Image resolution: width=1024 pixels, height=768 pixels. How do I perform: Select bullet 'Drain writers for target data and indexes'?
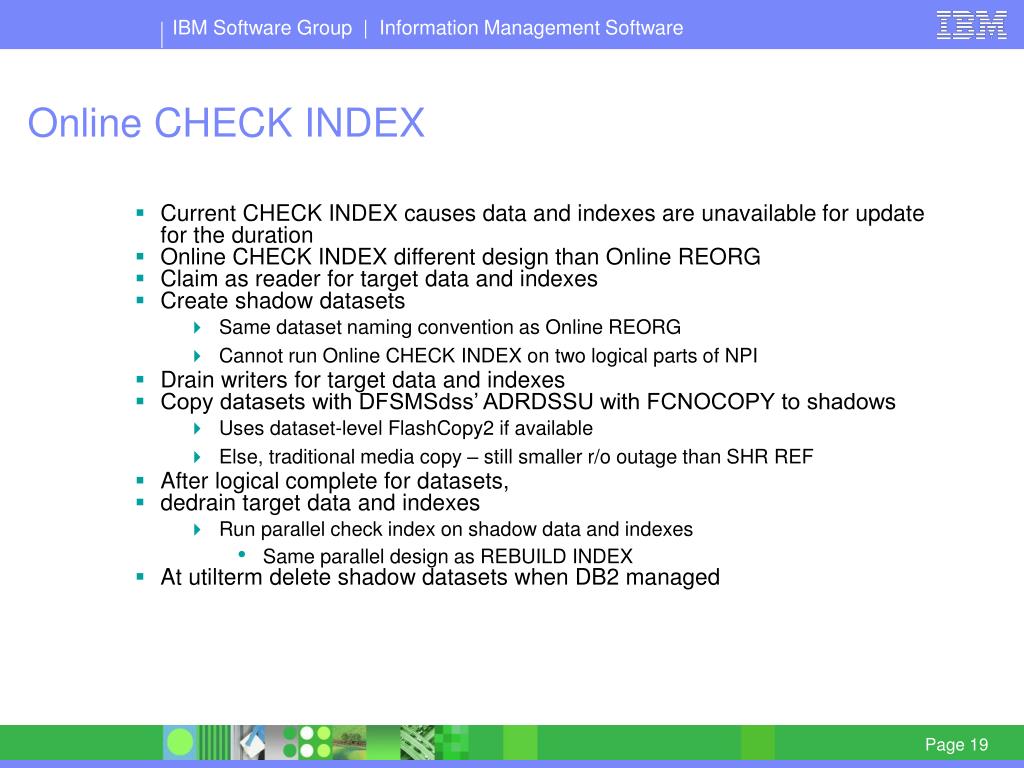coord(362,380)
